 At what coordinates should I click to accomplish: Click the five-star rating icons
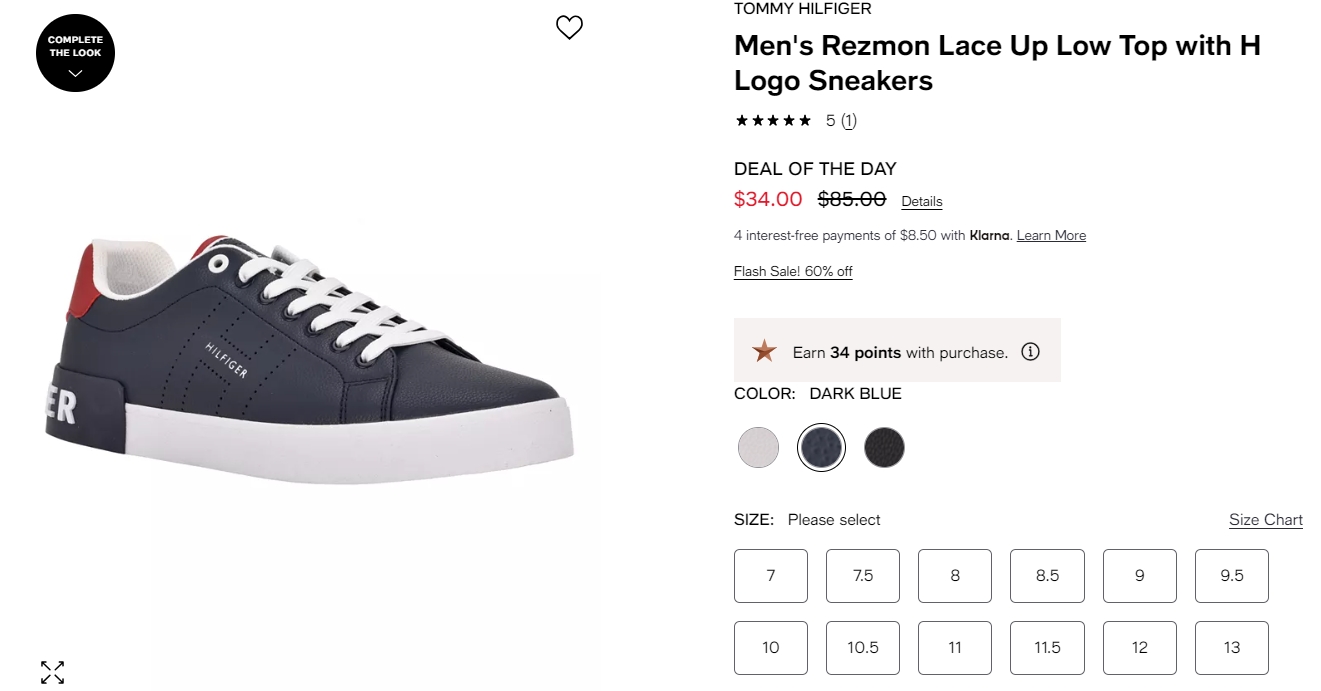773,121
